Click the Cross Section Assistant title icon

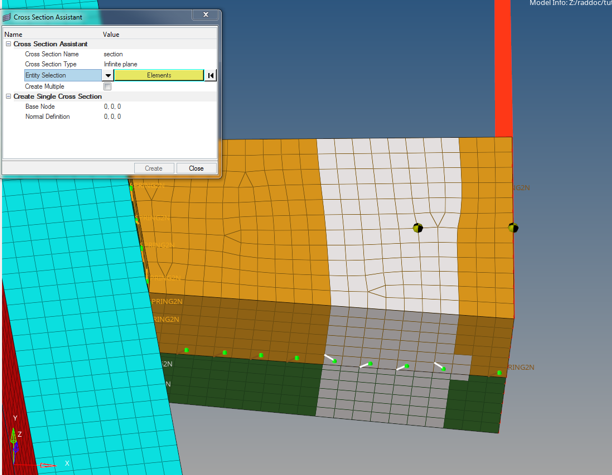coord(7,16)
